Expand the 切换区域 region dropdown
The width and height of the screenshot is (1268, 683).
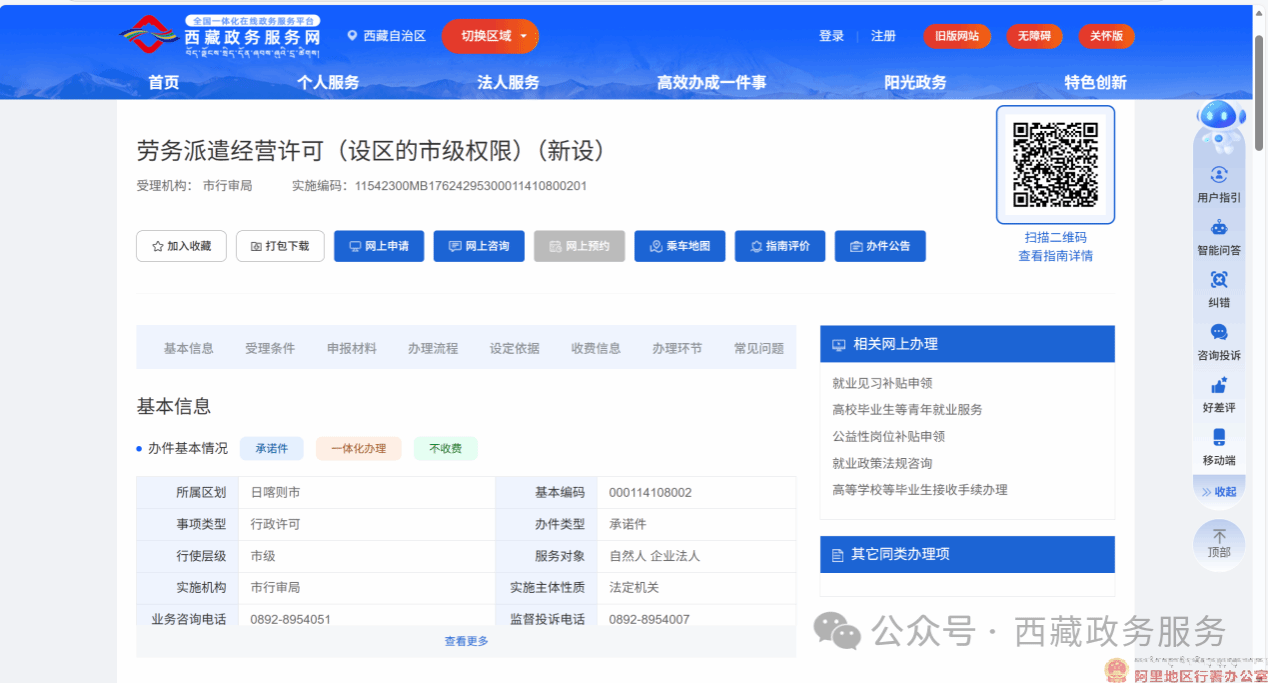click(x=490, y=36)
